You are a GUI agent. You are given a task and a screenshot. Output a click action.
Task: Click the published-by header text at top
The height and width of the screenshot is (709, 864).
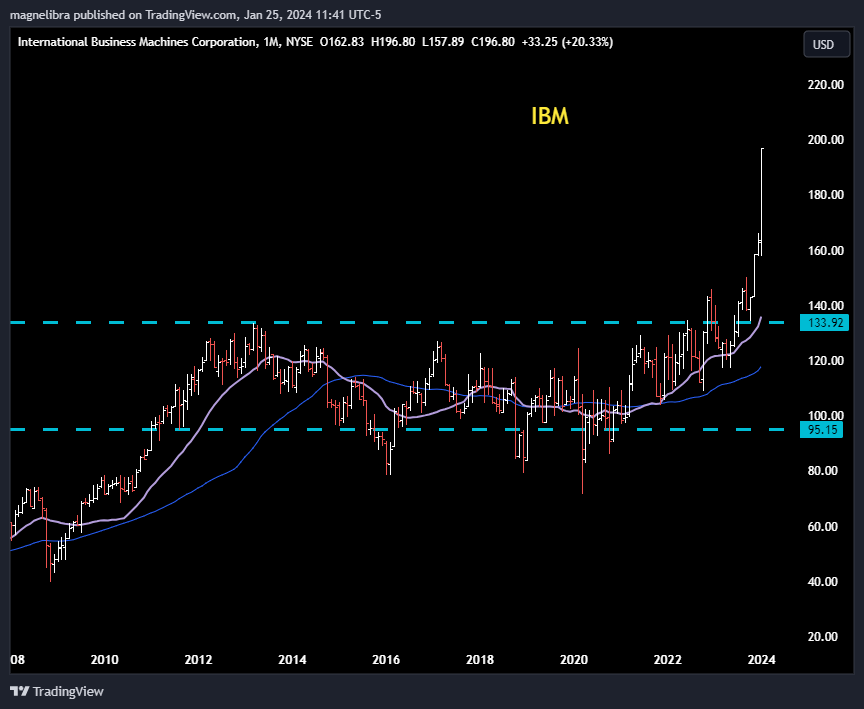(196, 15)
